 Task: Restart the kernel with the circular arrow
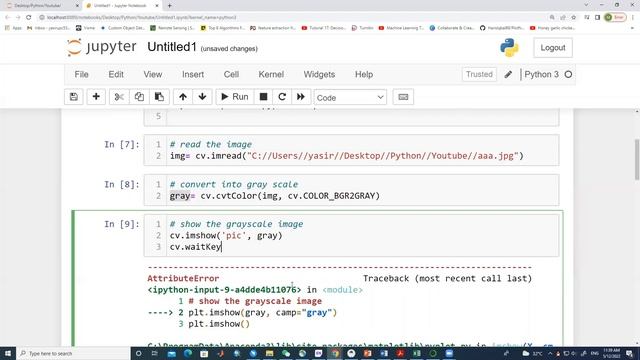pyautogui.click(x=282, y=97)
